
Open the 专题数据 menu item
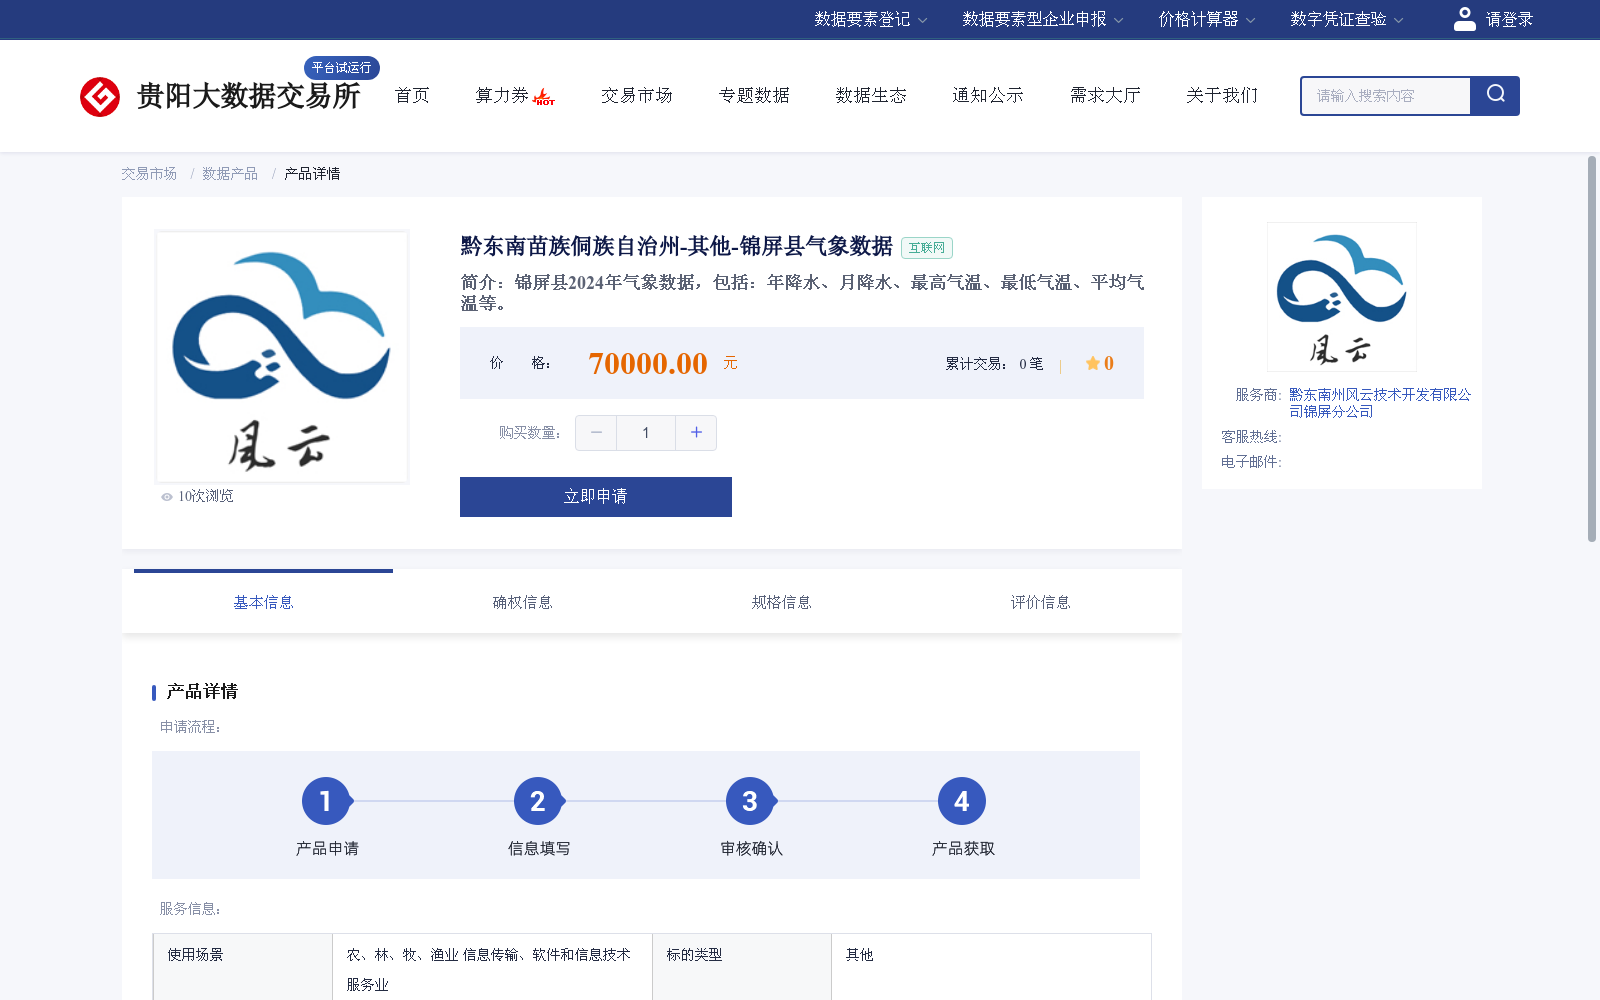point(754,95)
